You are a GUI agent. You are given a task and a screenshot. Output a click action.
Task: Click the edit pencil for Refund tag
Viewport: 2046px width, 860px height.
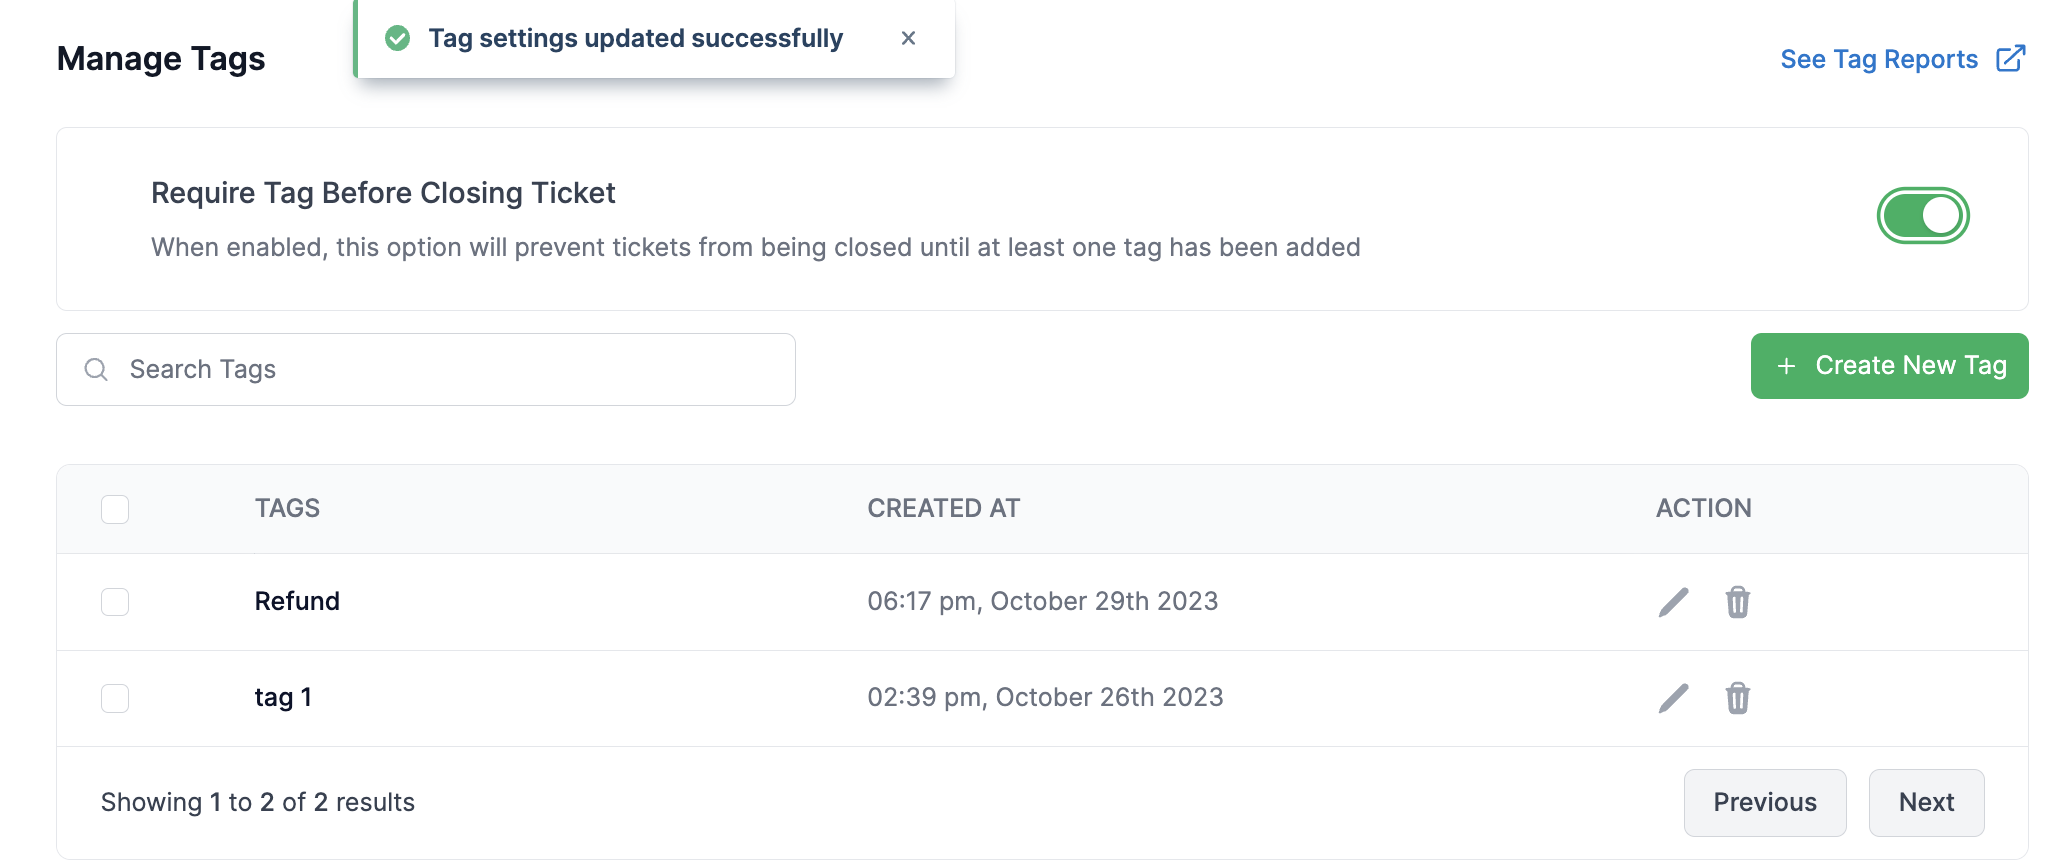1673,602
